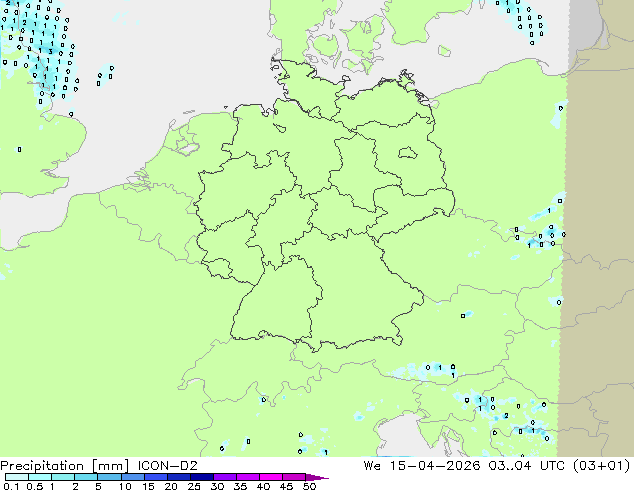
Task: Pick the 2–5 mm legend color box
Action: (x=86, y=477)
